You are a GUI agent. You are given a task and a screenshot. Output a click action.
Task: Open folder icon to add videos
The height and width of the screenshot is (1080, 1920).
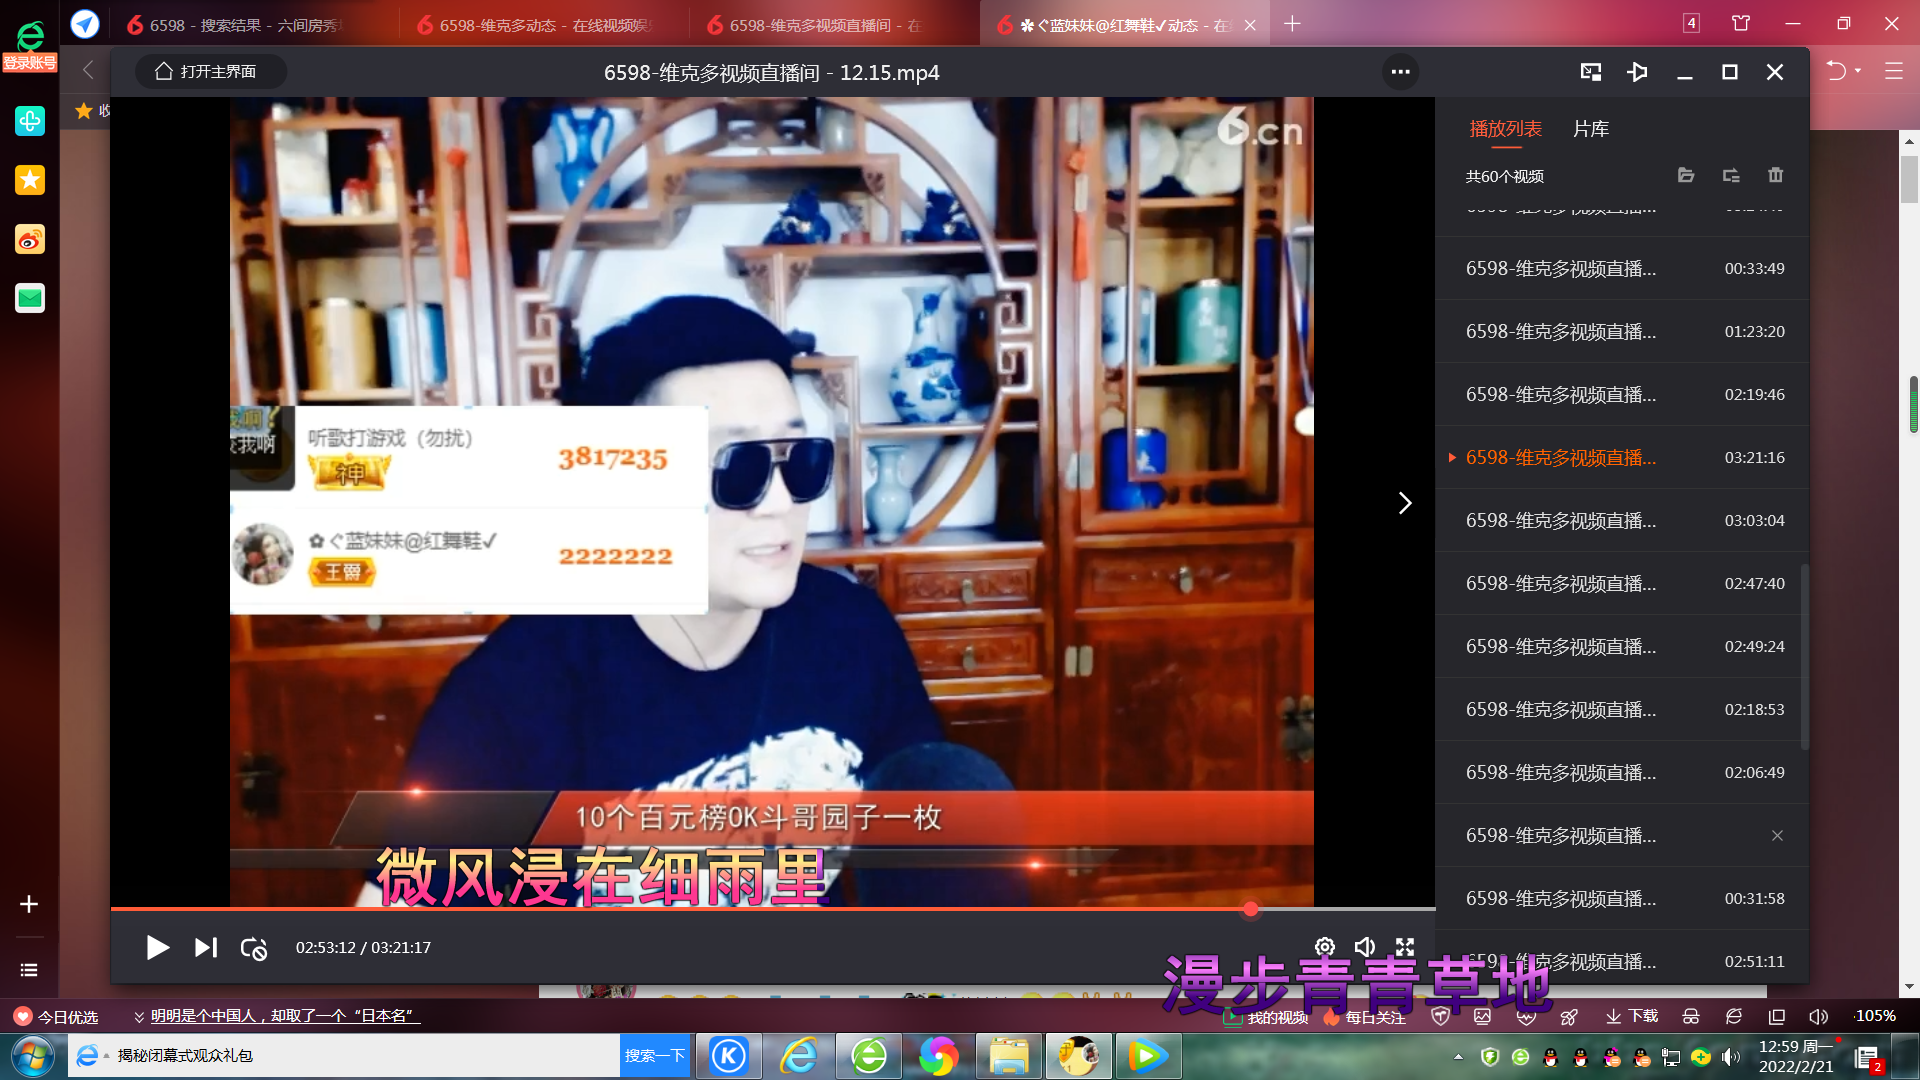coord(1686,175)
